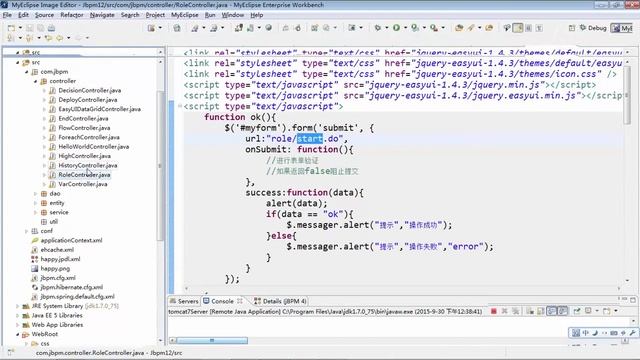Image resolution: width=640 pixels, height=360 pixels.
Task: Switch to Details (jBPM 4) tab
Action: click(280, 301)
